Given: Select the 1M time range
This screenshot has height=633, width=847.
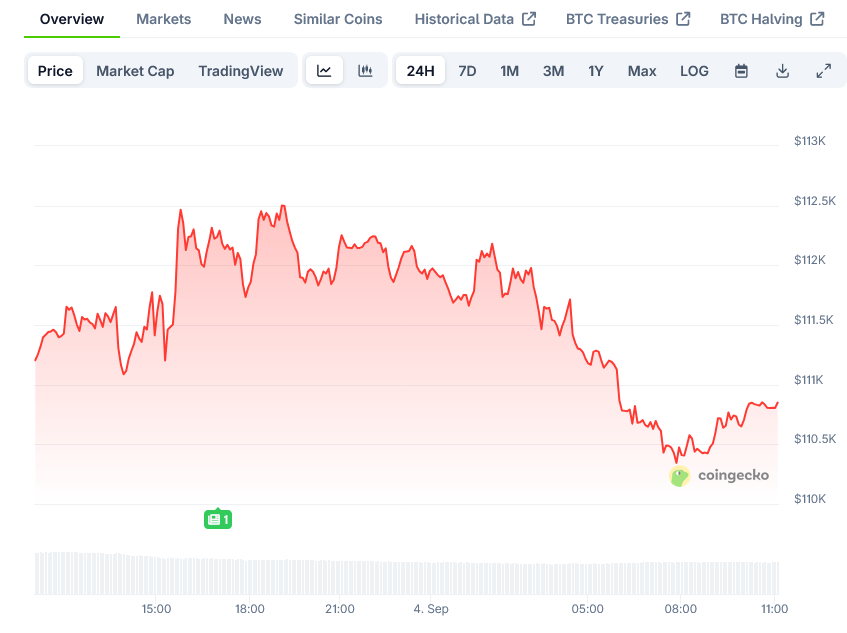Looking at the screenshot, I should (509, 71).
